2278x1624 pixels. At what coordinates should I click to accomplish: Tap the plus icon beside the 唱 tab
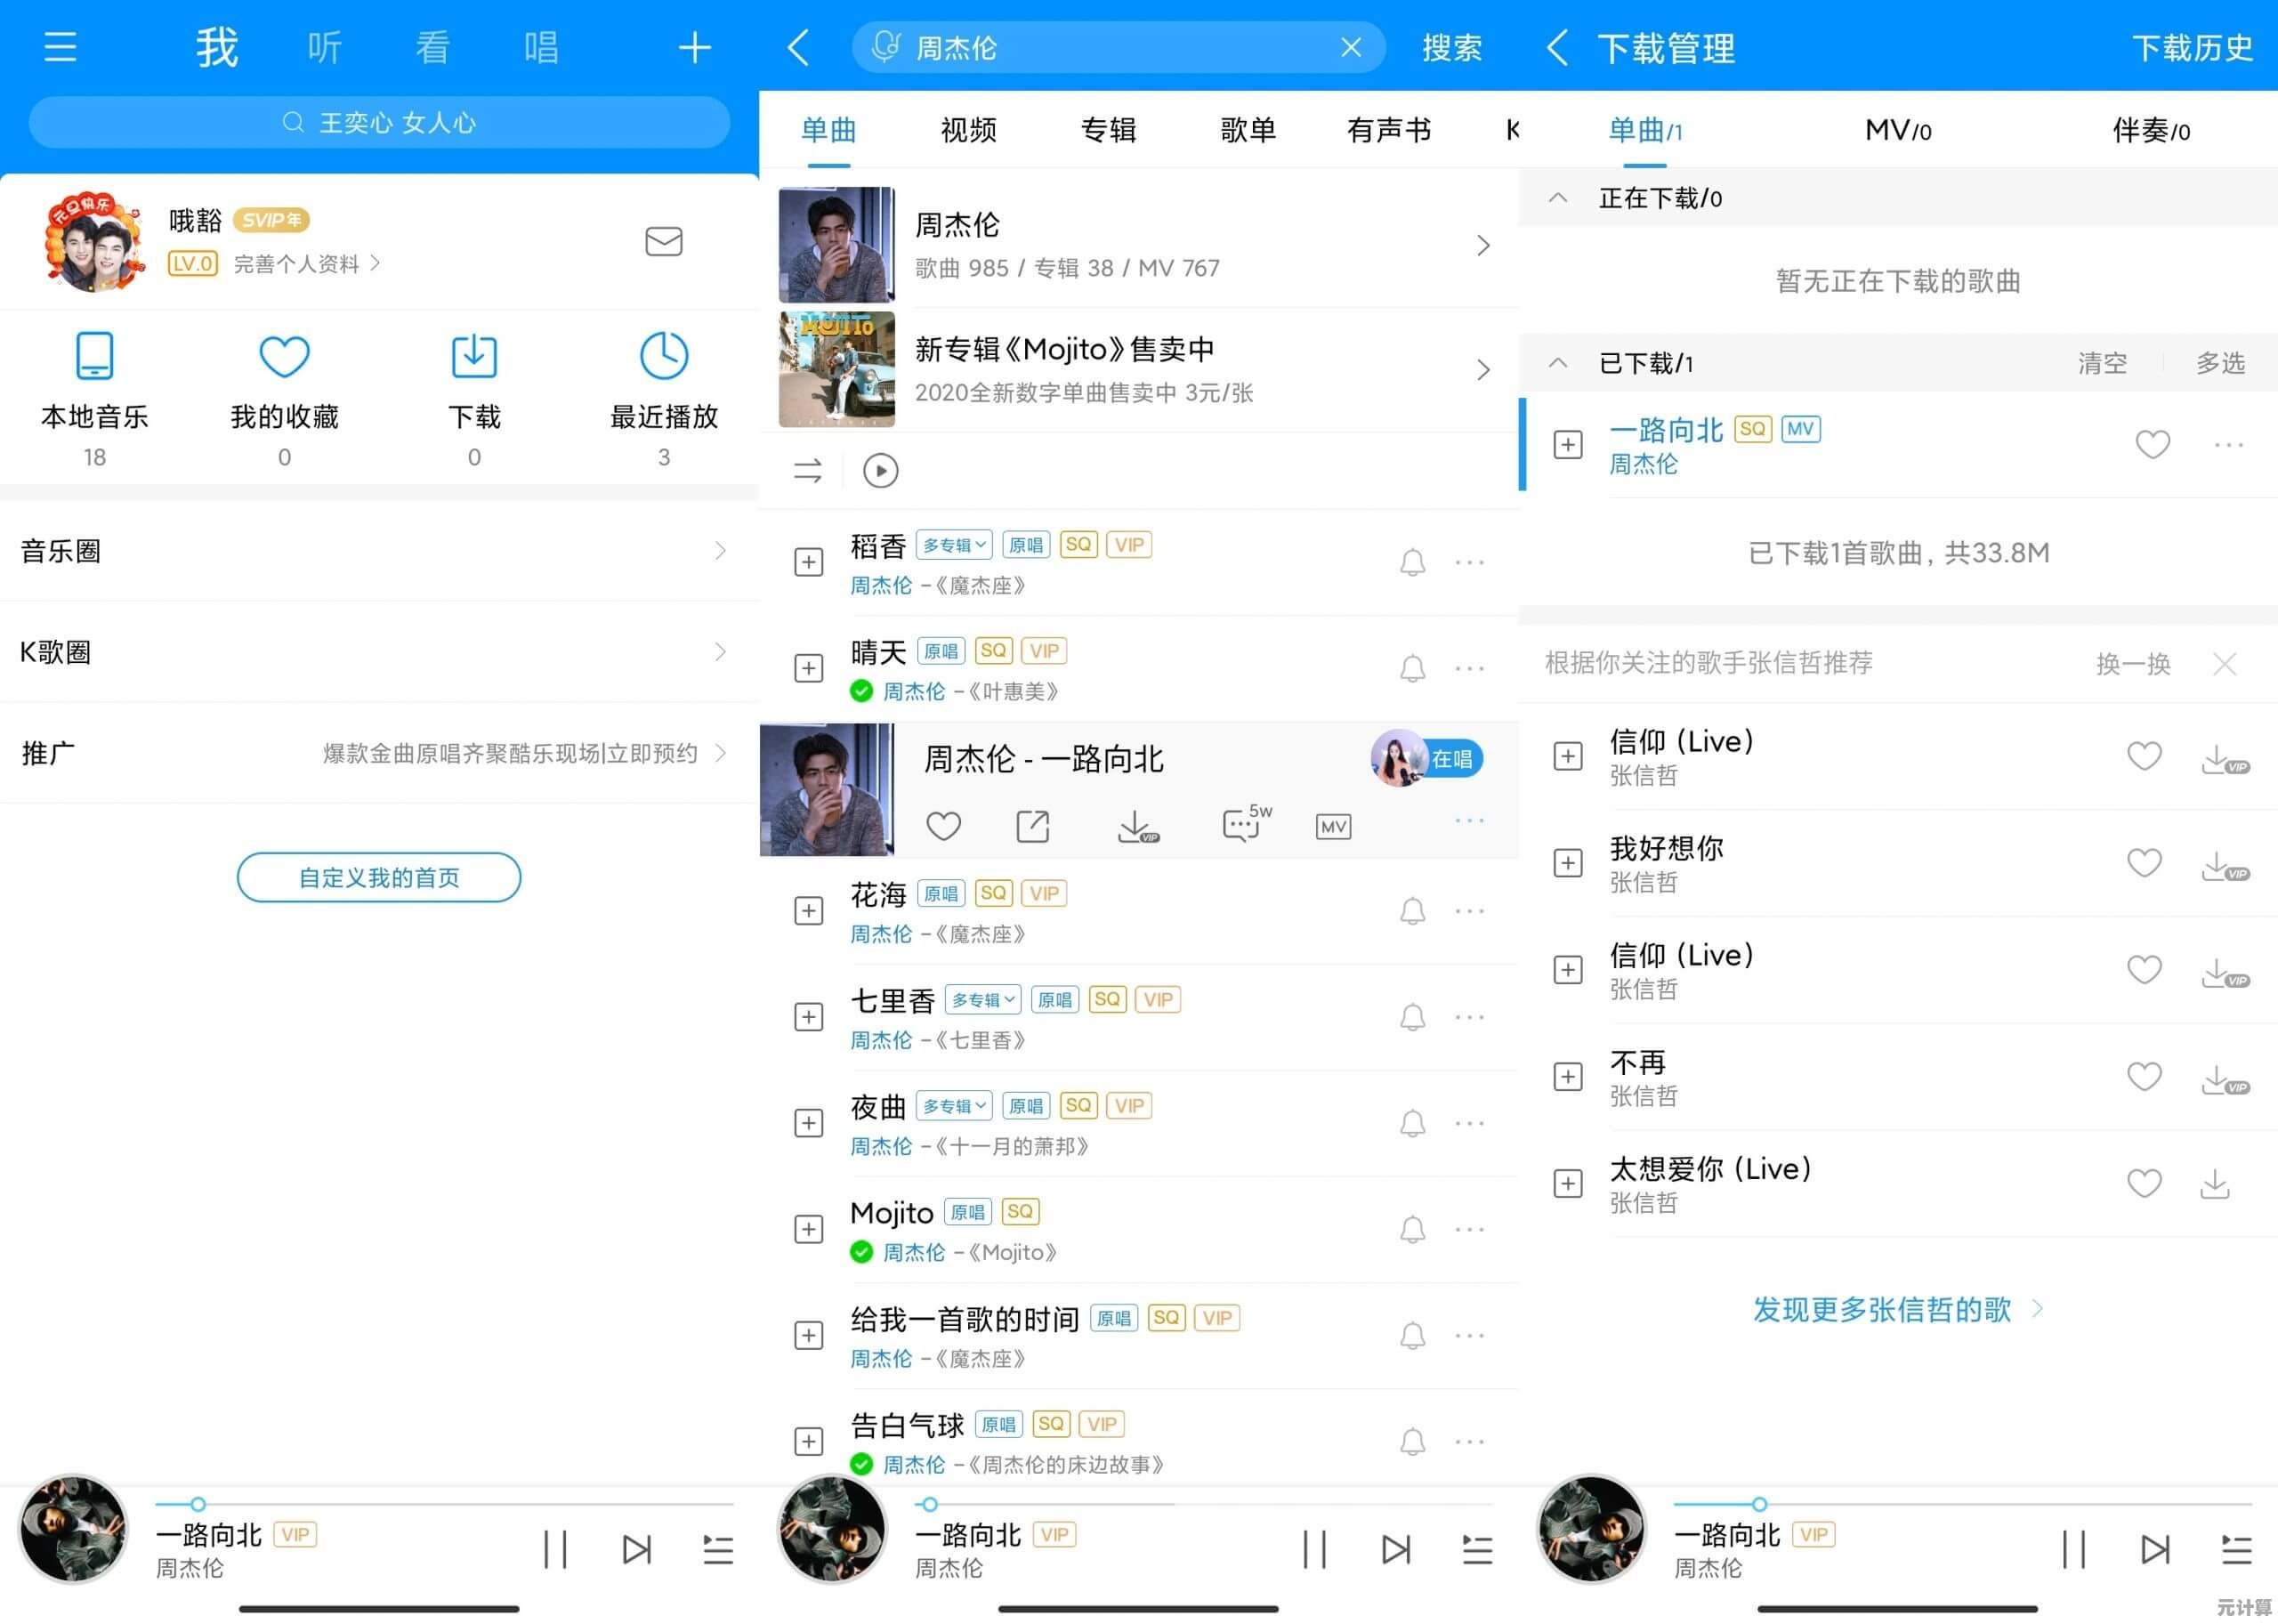click(694, 47)
